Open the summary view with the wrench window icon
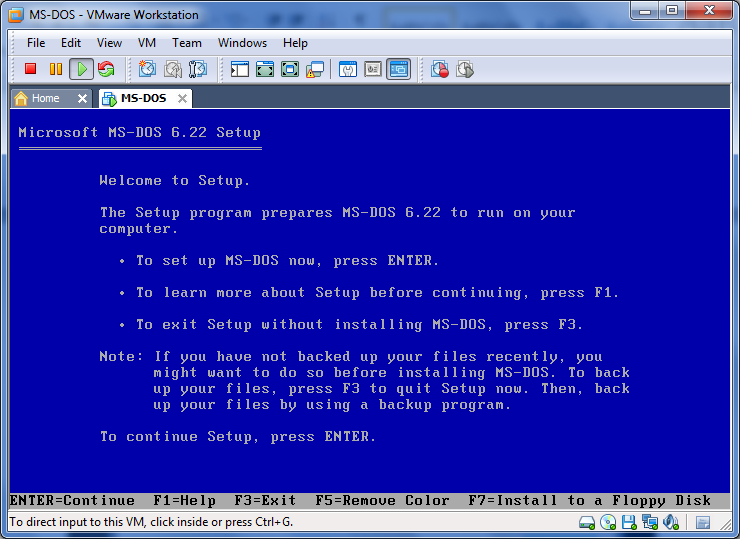The image size is (740, 539). click(348, 69)
